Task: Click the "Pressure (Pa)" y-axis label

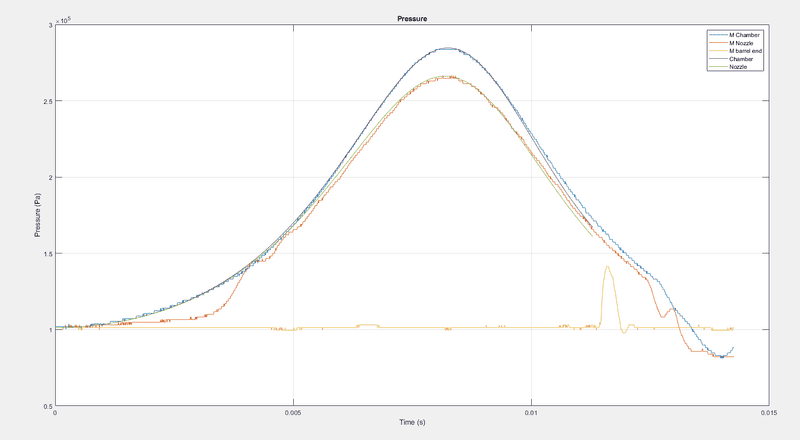Action: [37, 215]
